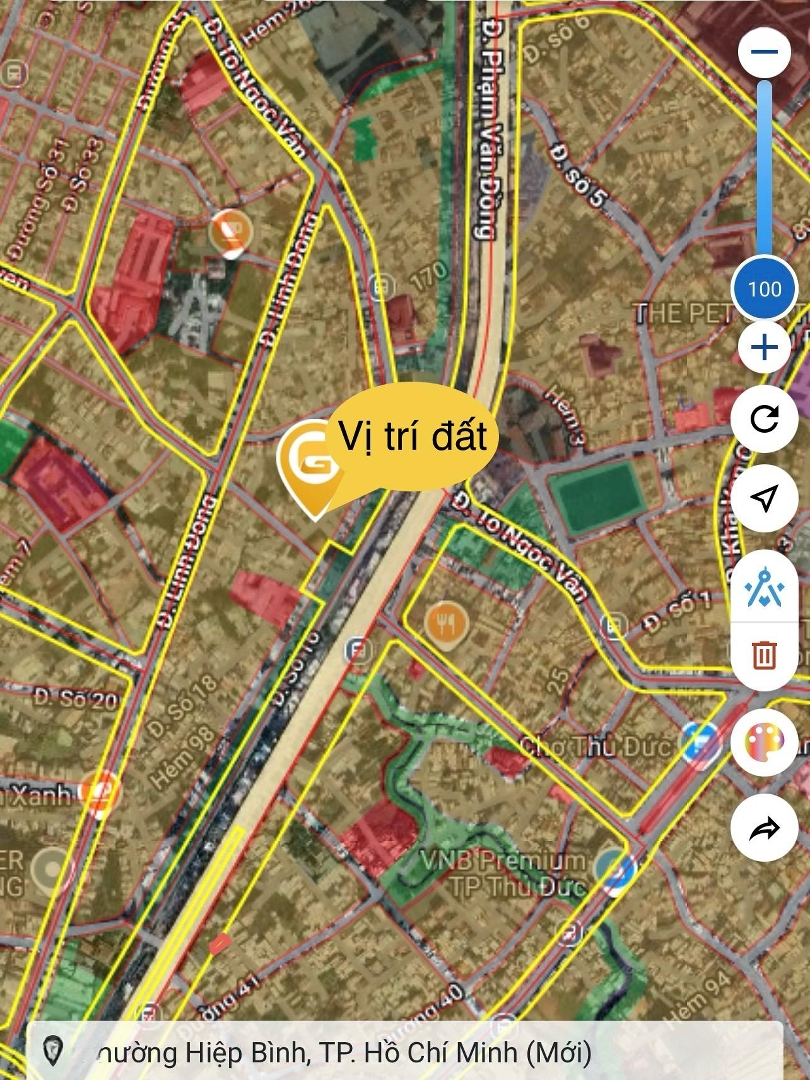The height and width of the screenshot is (1080, 810).
Task: Click the share arrow icon
Action: click(764, 829)
